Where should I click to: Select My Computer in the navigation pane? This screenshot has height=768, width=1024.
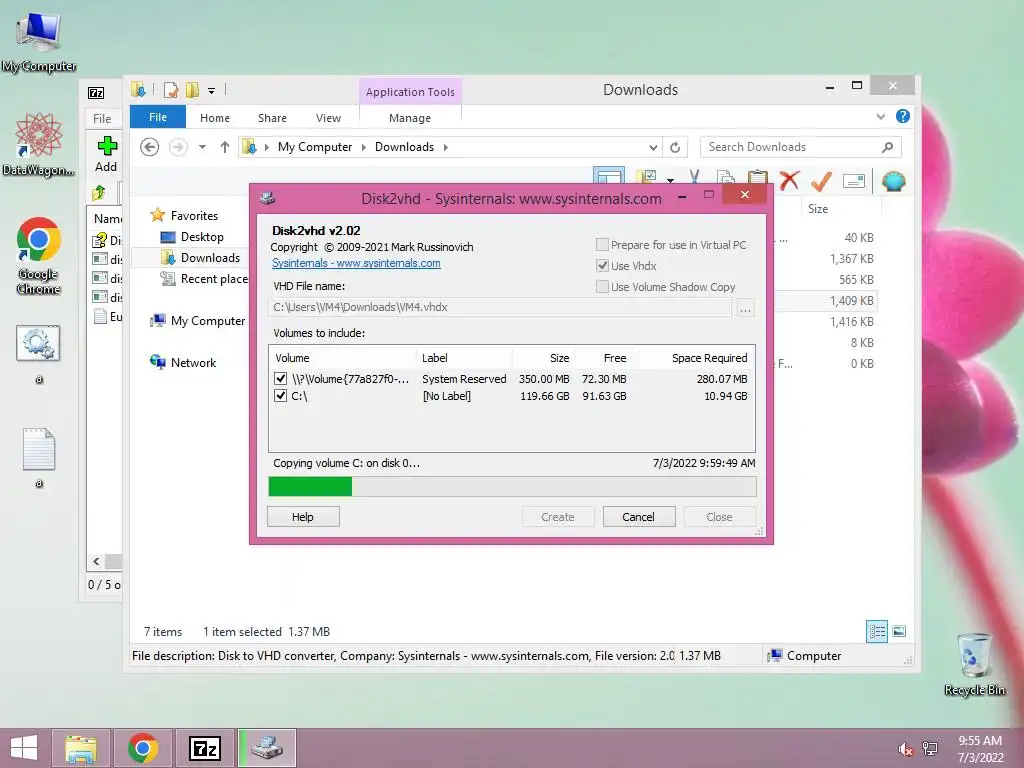(x=208, y=321)
